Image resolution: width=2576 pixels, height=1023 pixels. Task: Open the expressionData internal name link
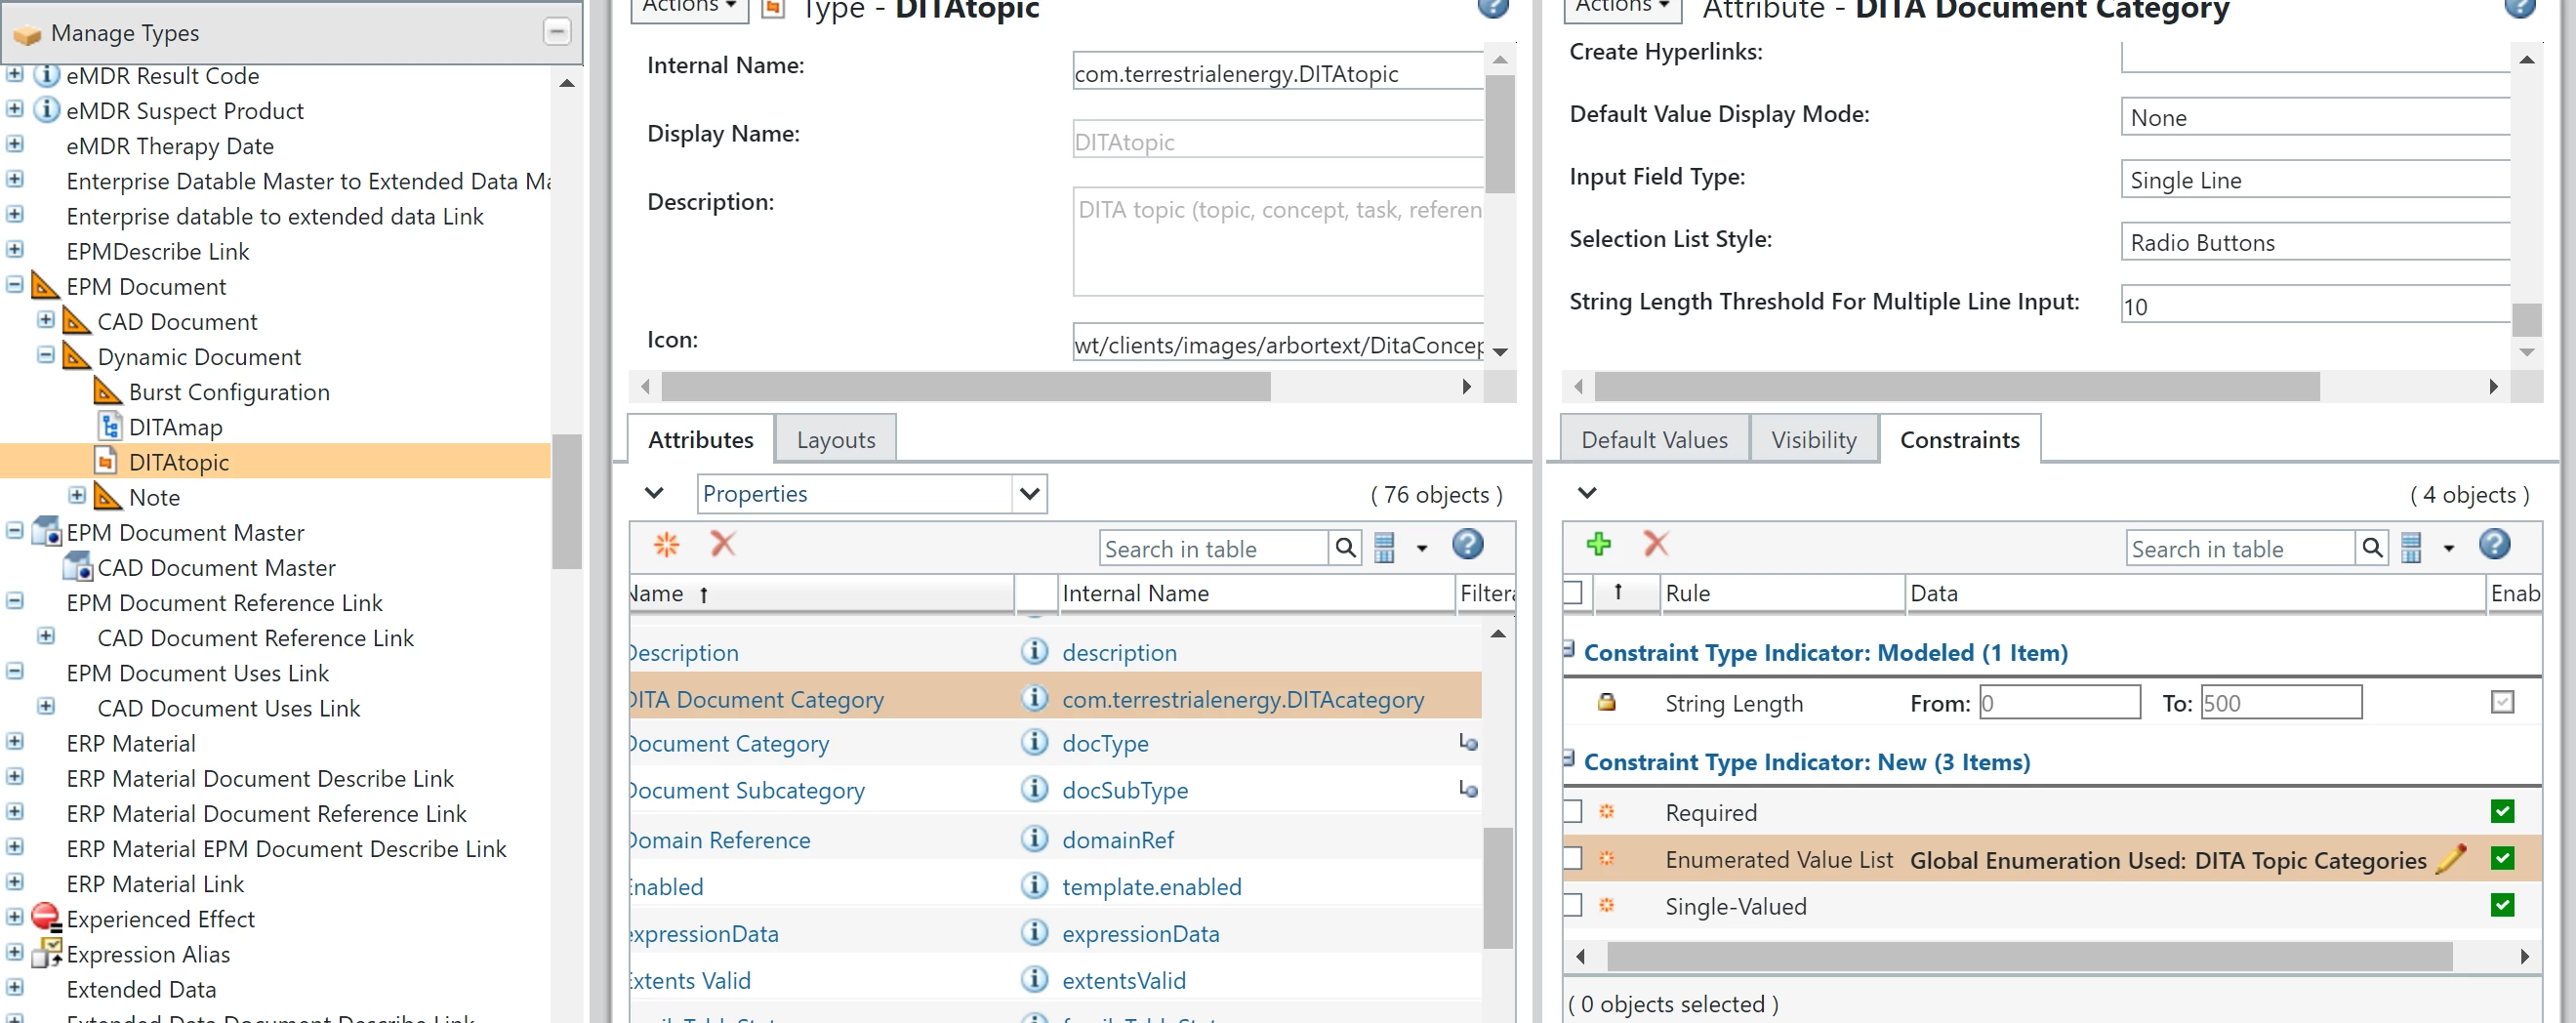1140,934
